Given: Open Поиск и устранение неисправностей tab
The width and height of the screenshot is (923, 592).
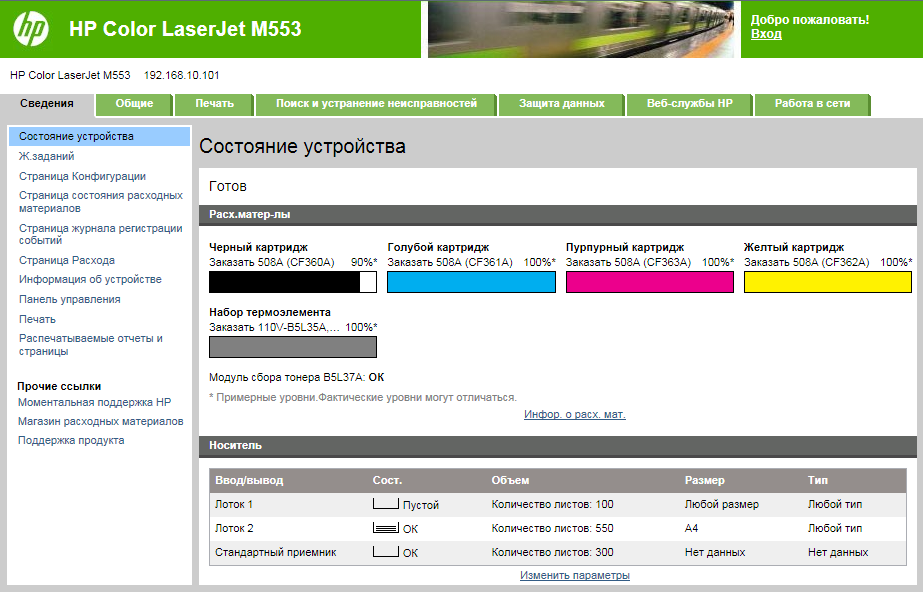Looking at the screenshot, I should pyautogui.click(x=376, y=104).
